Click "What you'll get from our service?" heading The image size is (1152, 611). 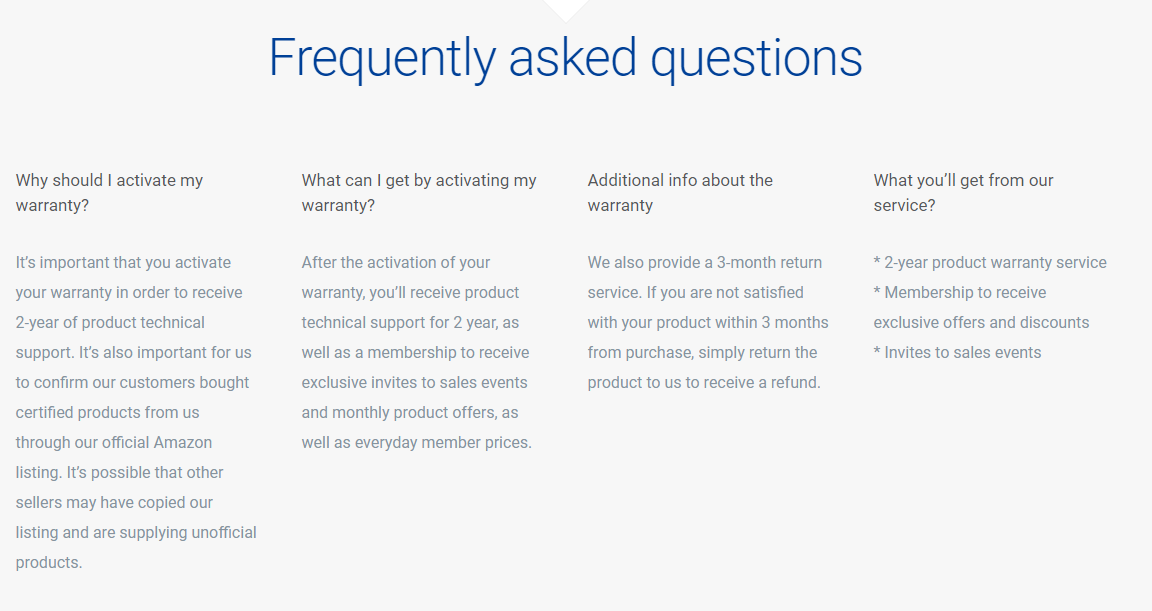click(x=963, y=193)
